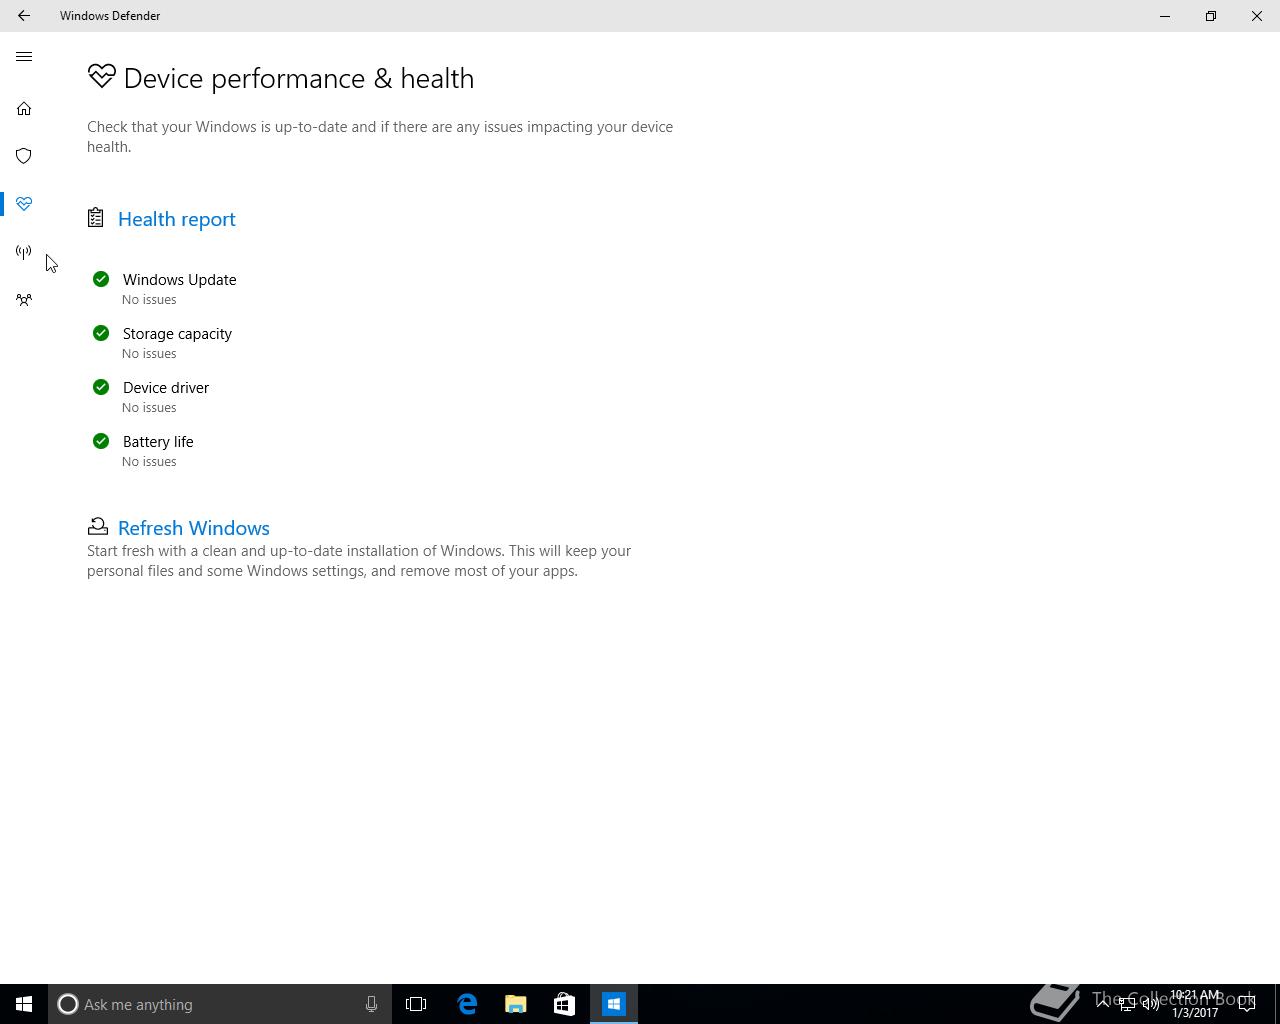The image size is (1280, 1024).
Task: Click the Refresh Windows icon
Action: click(x=98, y=526)
